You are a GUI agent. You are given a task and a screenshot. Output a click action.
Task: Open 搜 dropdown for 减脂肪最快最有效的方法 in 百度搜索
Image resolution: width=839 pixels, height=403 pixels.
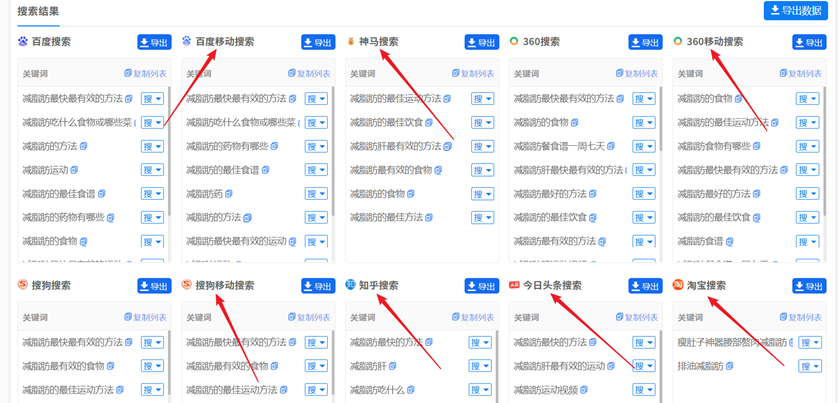click(x=152, y=98)
